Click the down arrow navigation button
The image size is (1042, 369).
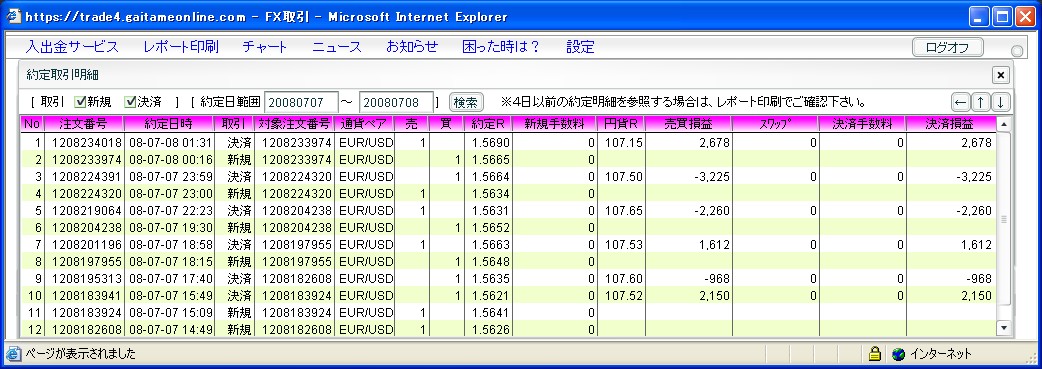click(x=1001, y=102)
